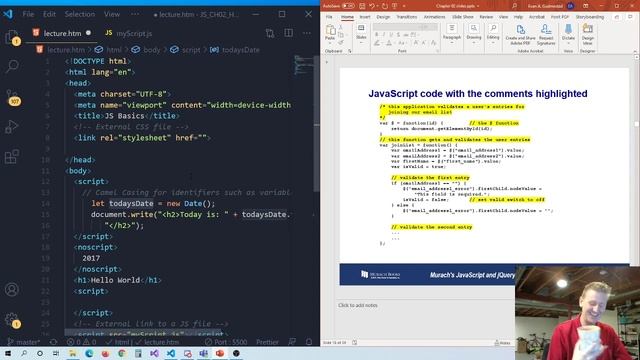Click Create and Share Adobe PDF

tap(520, 35)
